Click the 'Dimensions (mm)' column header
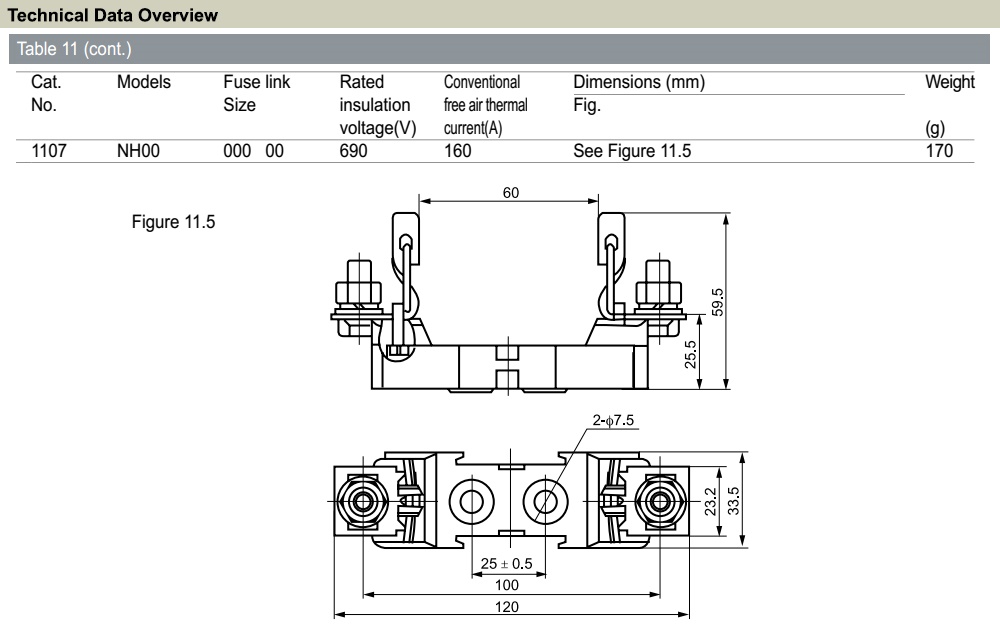1000x630 pixels. coord(639,82)
